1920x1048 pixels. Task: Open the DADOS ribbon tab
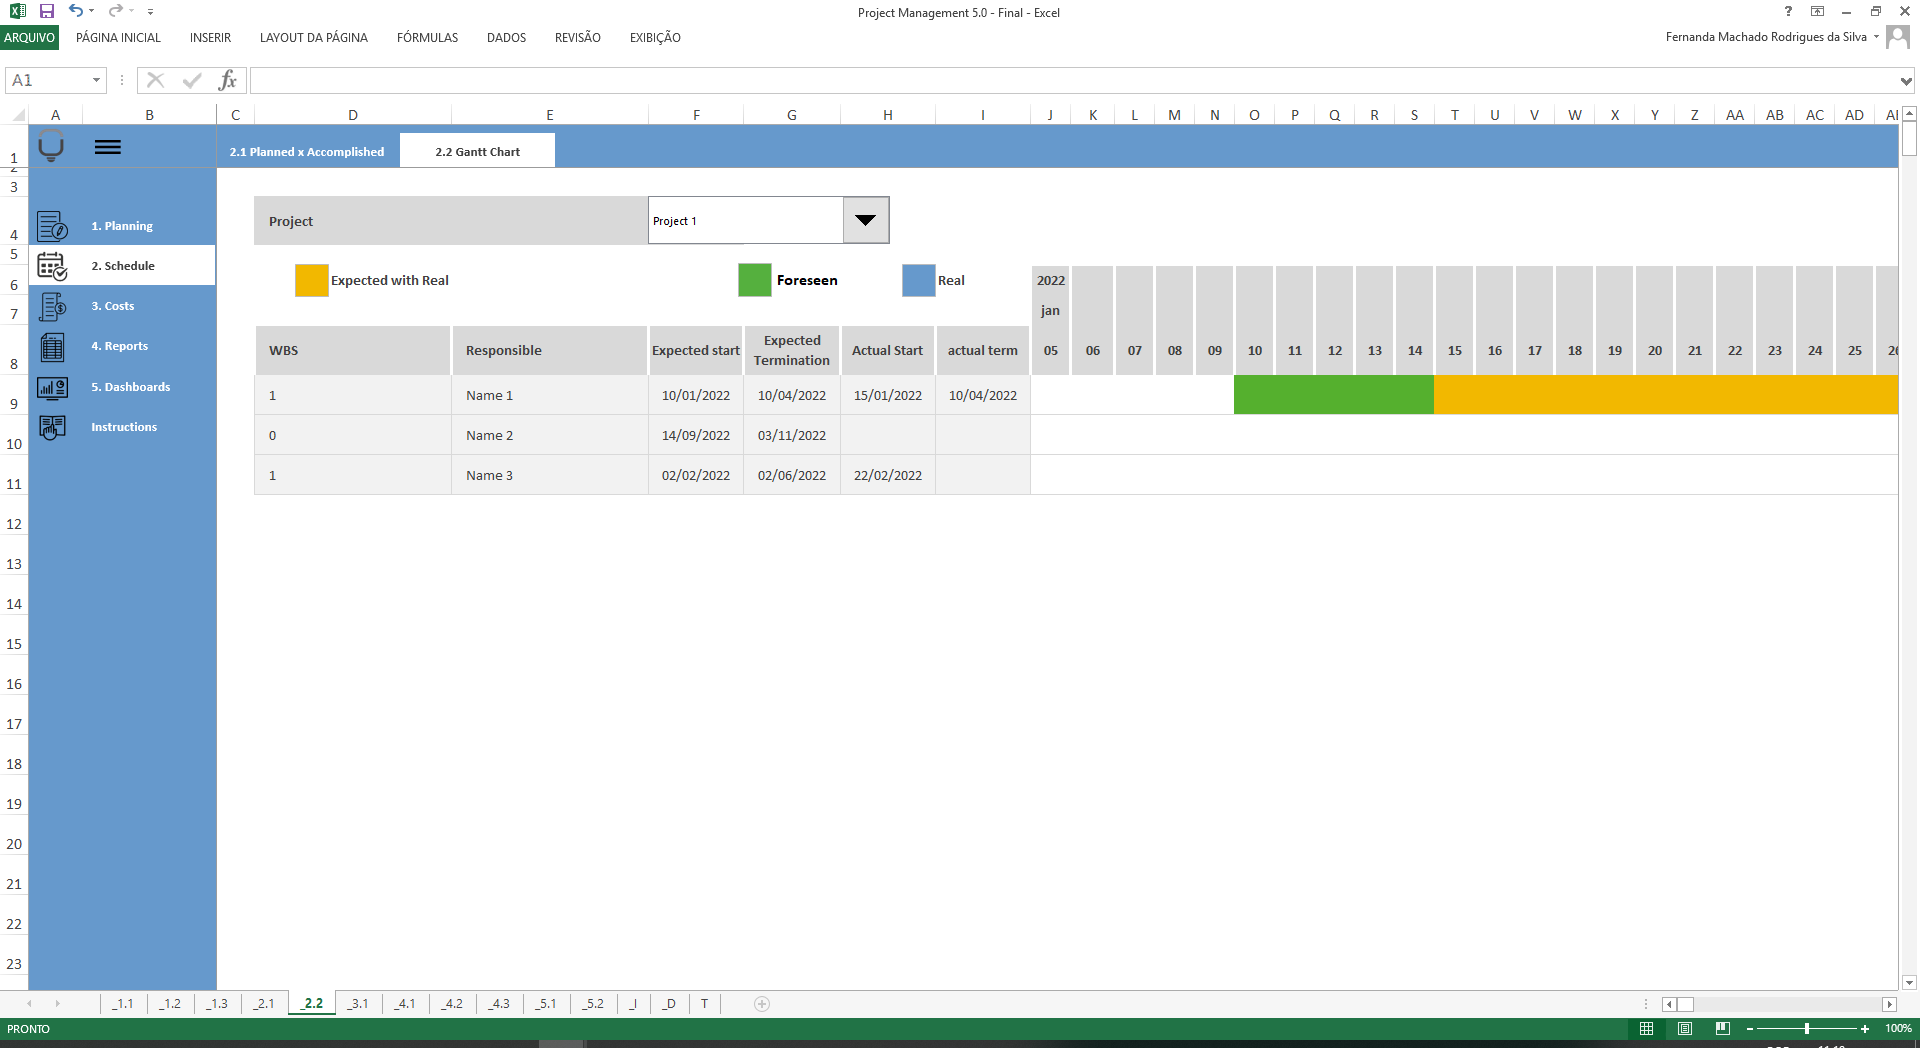pyautogui.click(x=505, y=38)
